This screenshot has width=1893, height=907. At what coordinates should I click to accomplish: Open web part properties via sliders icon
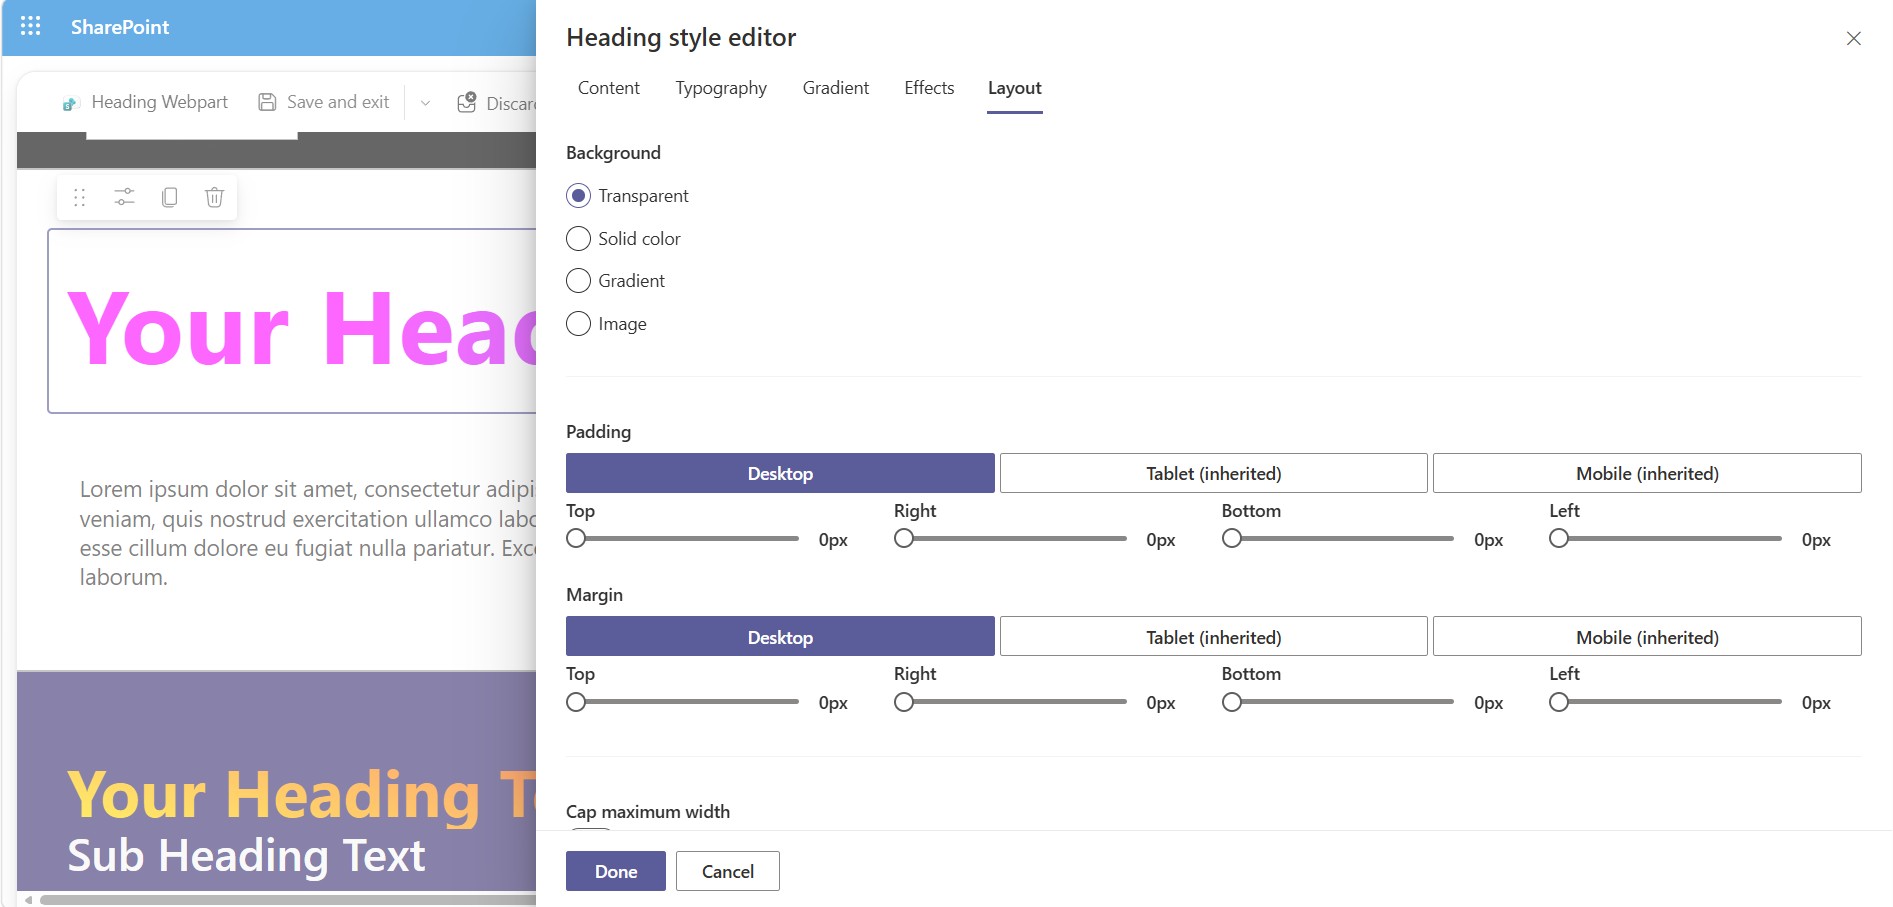124,197
